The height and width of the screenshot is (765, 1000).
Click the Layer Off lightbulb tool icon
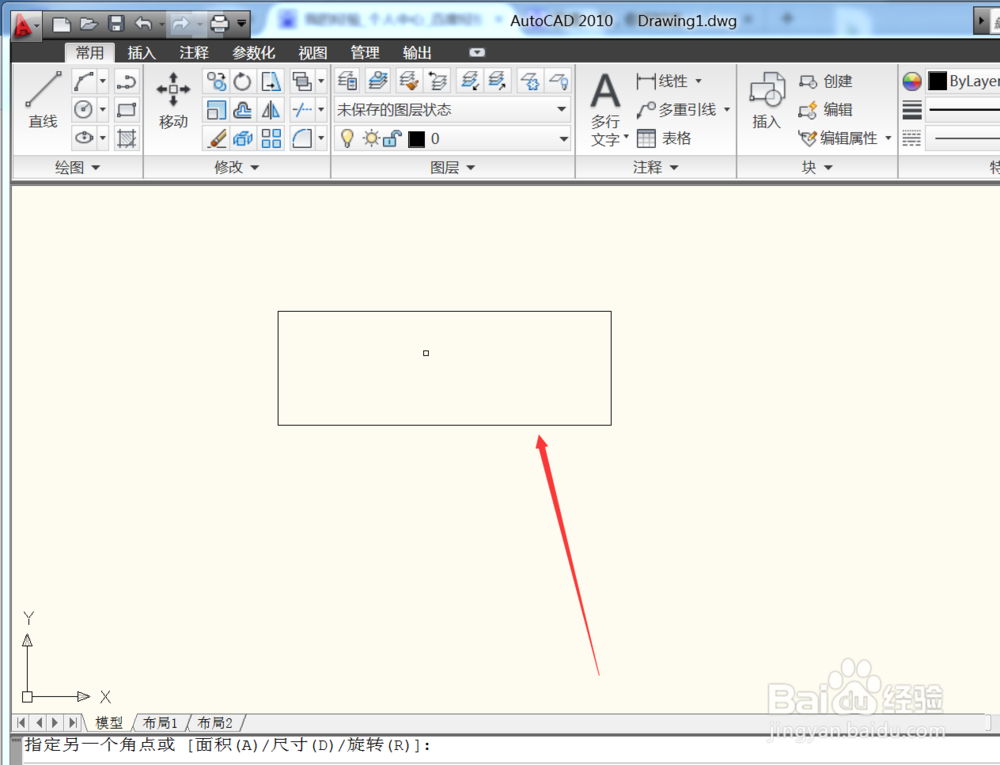pos(559,81)
